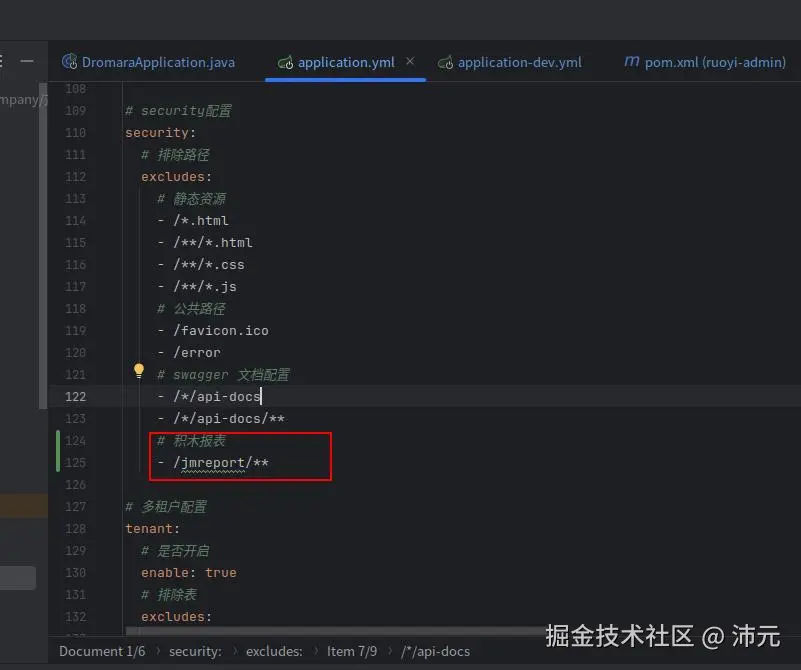The image size is (801, 670).
Task: Click the 'security:' breadcrumb
Action: pyautogui.click(x=195, y=651)
